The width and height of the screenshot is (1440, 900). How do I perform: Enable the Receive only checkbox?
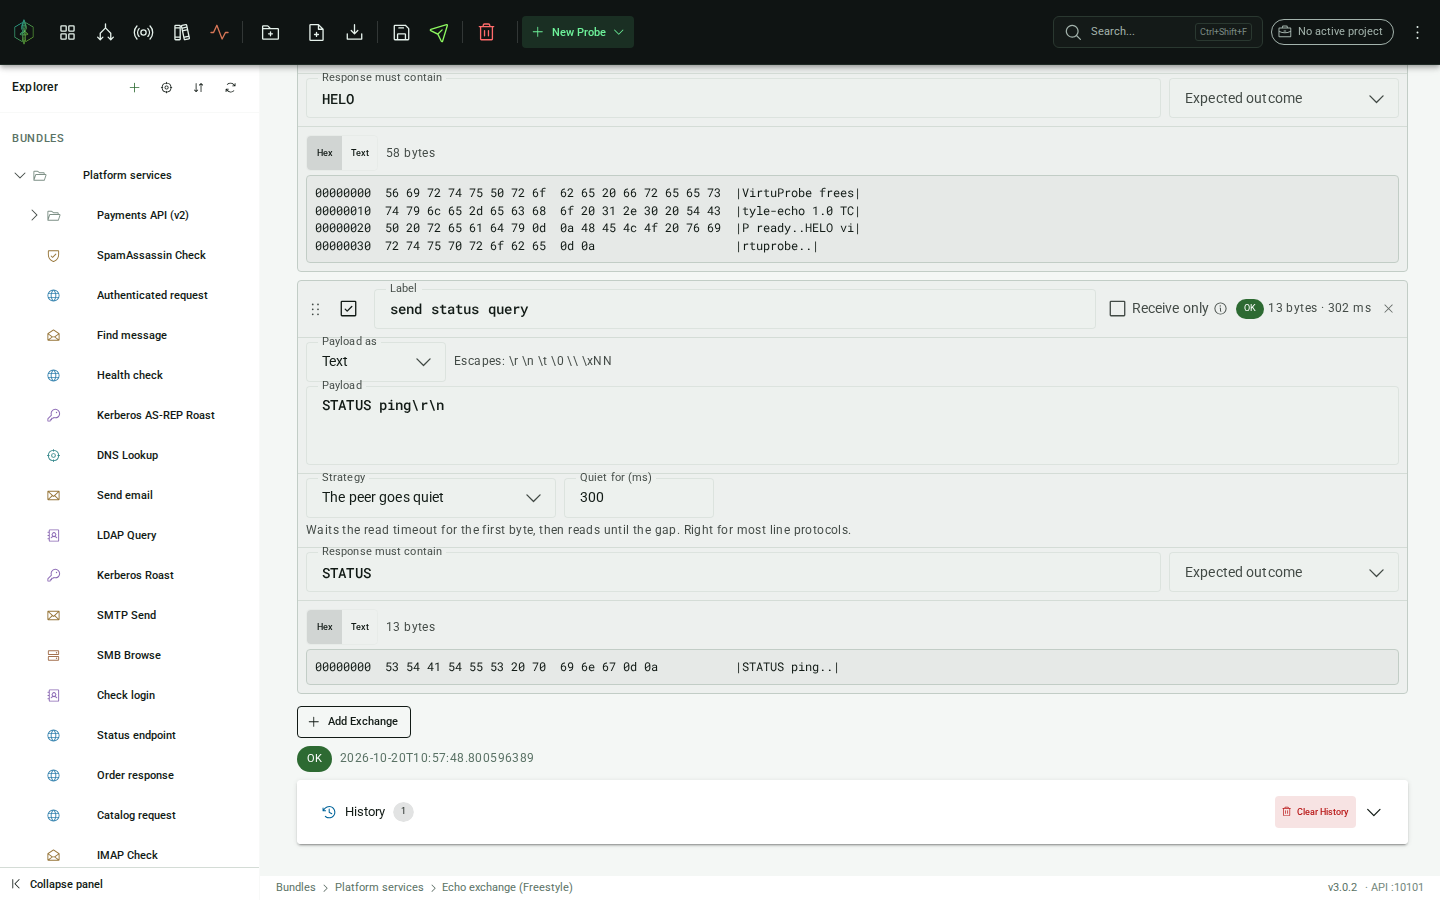pos(1117,308)
